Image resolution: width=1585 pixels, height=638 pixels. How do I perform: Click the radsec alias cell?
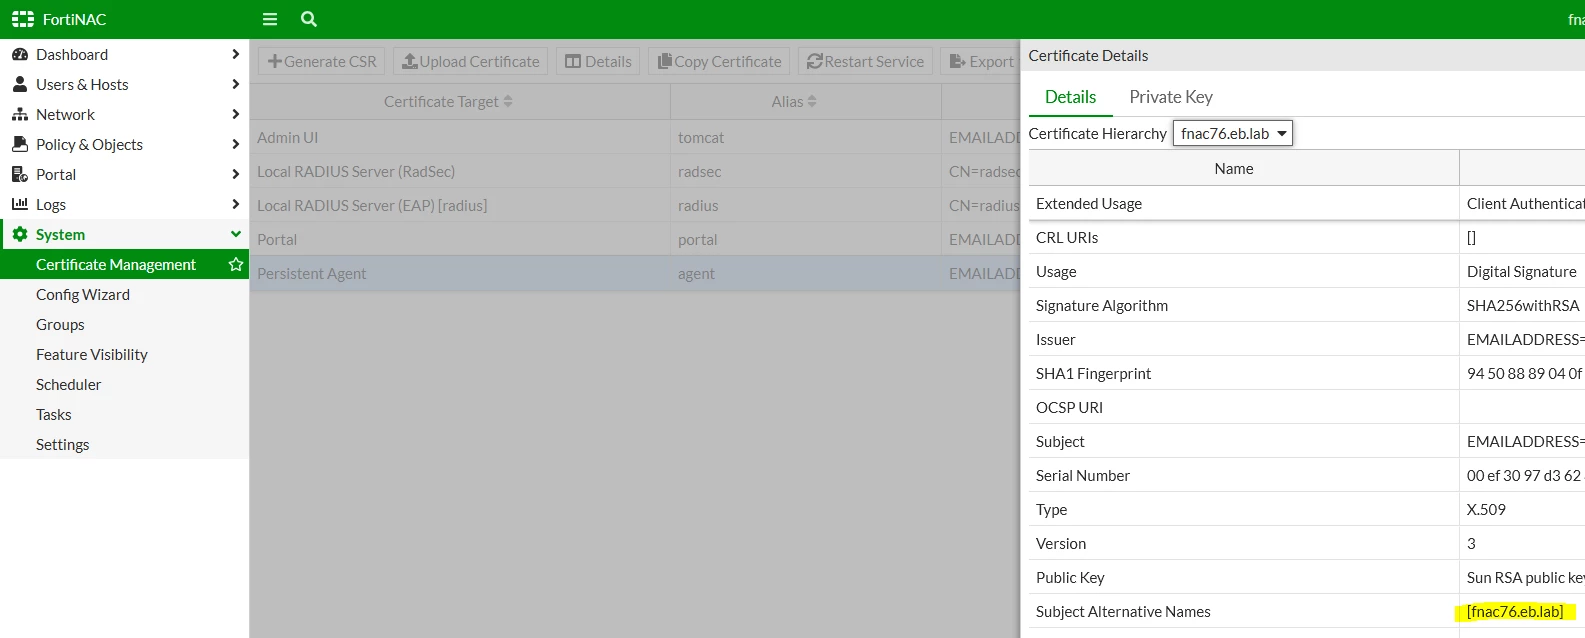[x=806, y=171]
